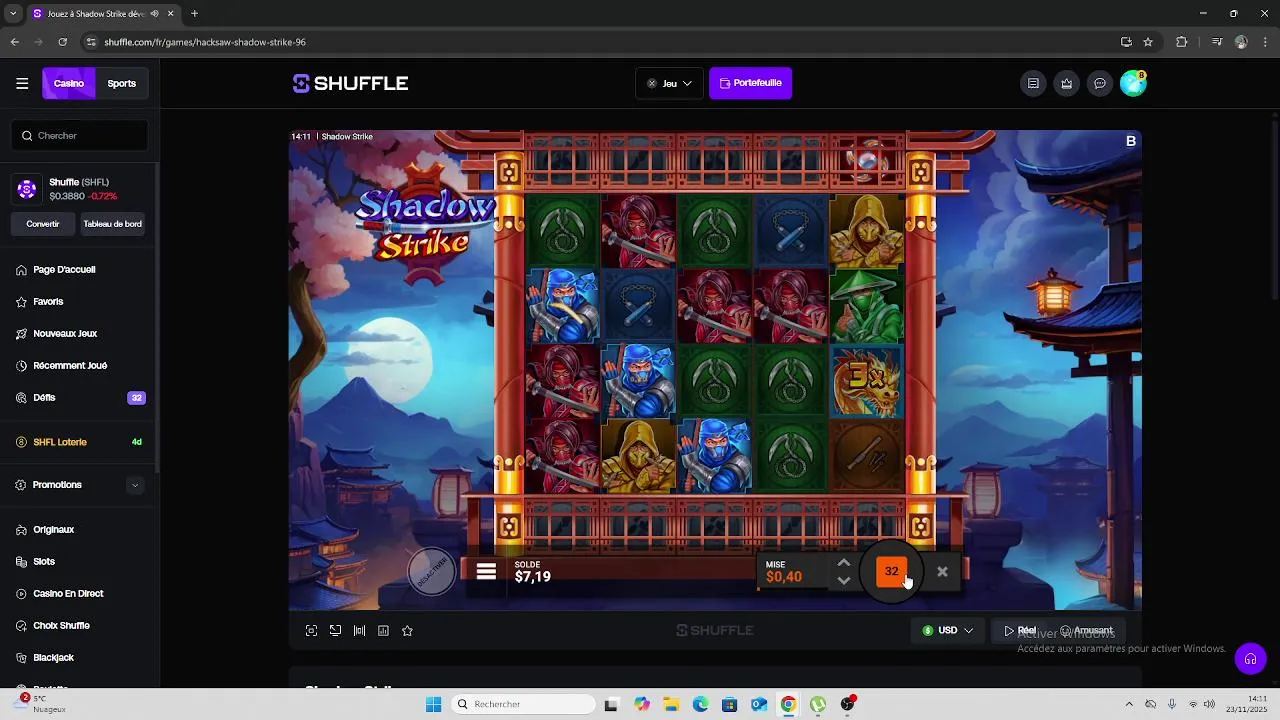The height and width of the screenshot is (720, 1280).
Task: Mute the Shadow Strike tab audio
Action: pos(155,14)
